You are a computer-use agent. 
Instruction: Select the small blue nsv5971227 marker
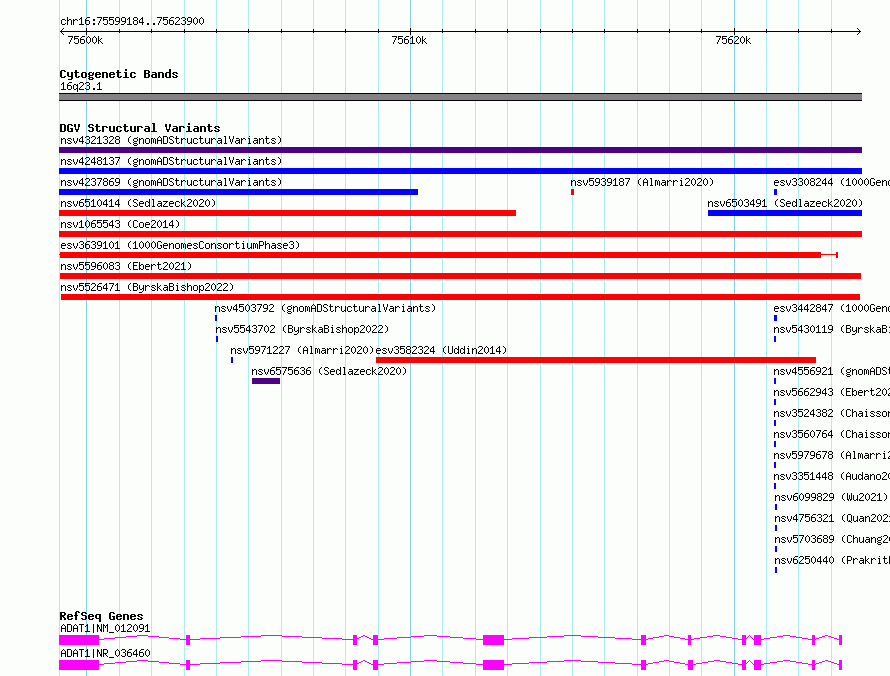[x=232, y=360]
